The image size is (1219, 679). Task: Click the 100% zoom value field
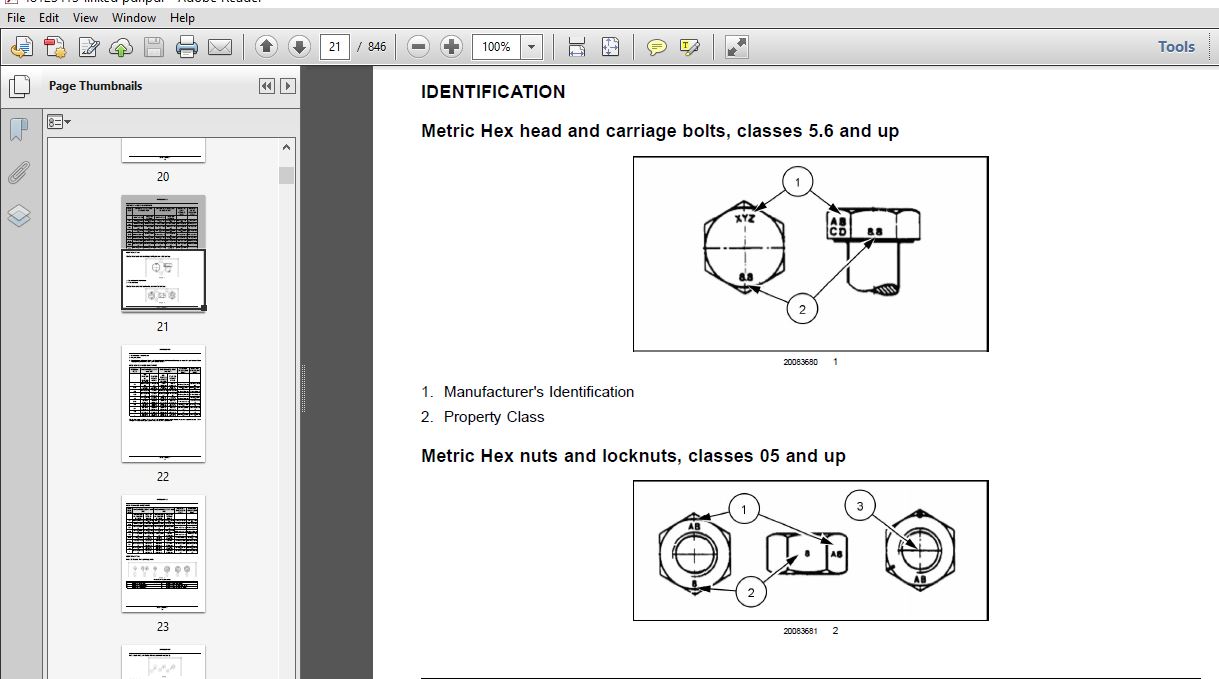coord(496,47)
